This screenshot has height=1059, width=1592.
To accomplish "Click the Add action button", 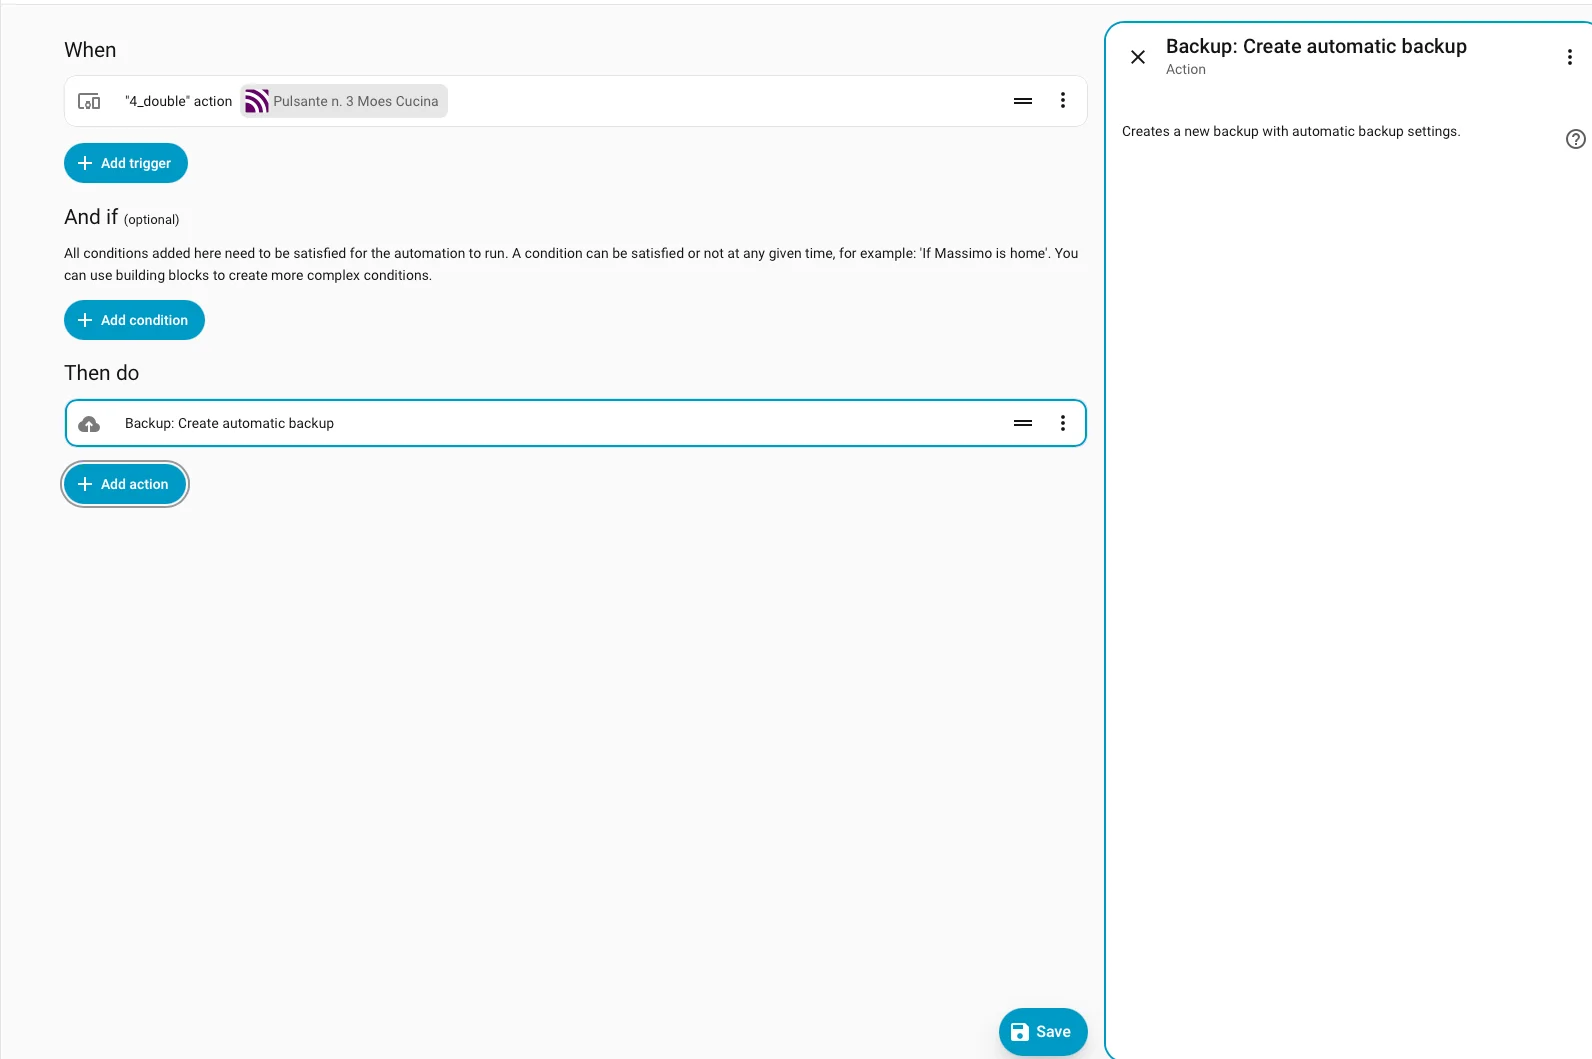I will (x=125, y=484).
